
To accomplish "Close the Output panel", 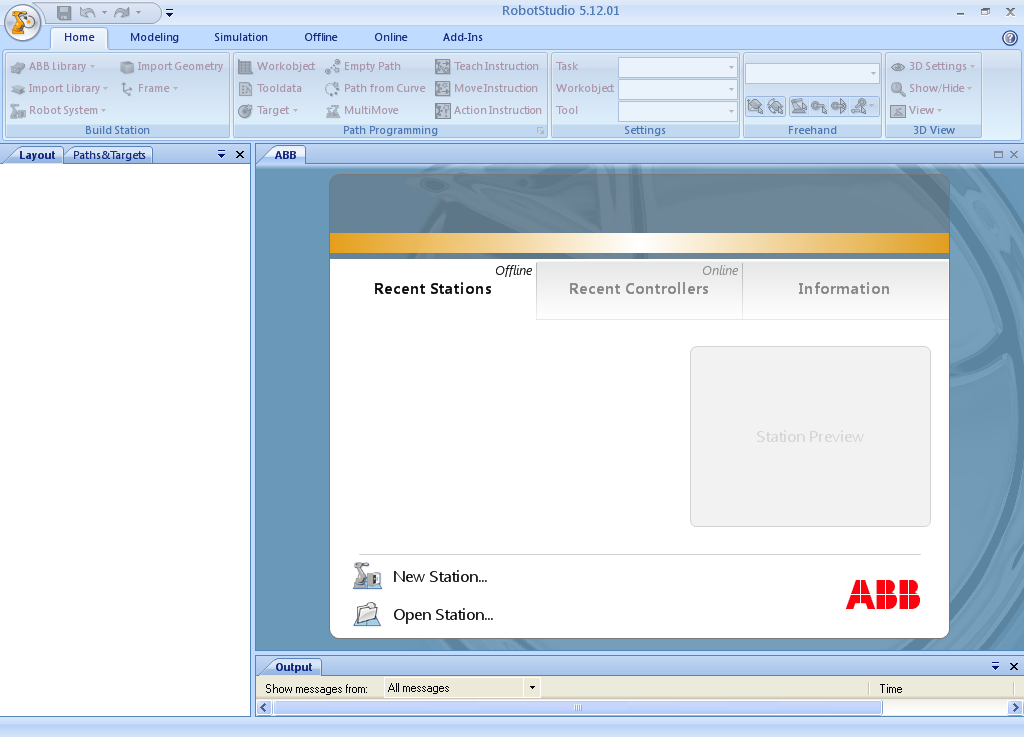I will [1014, 666].
